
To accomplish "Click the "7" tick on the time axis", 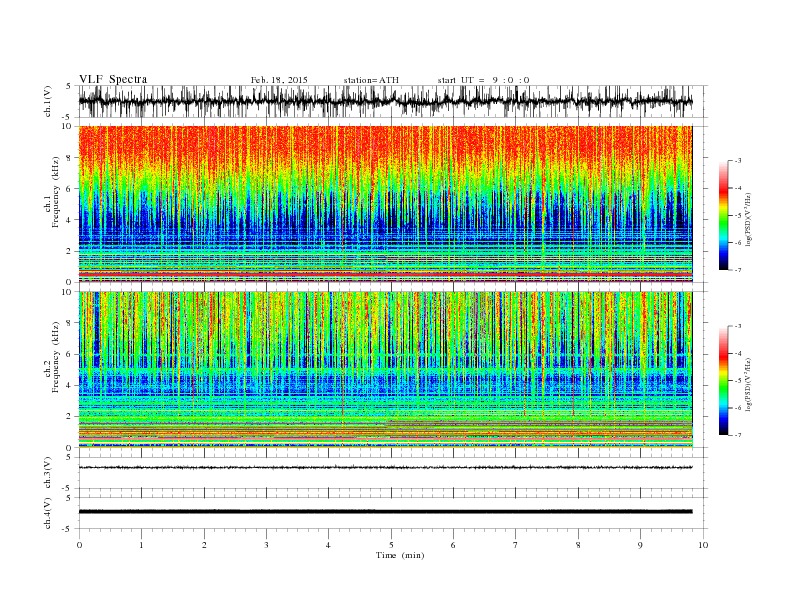I will 516,545.
